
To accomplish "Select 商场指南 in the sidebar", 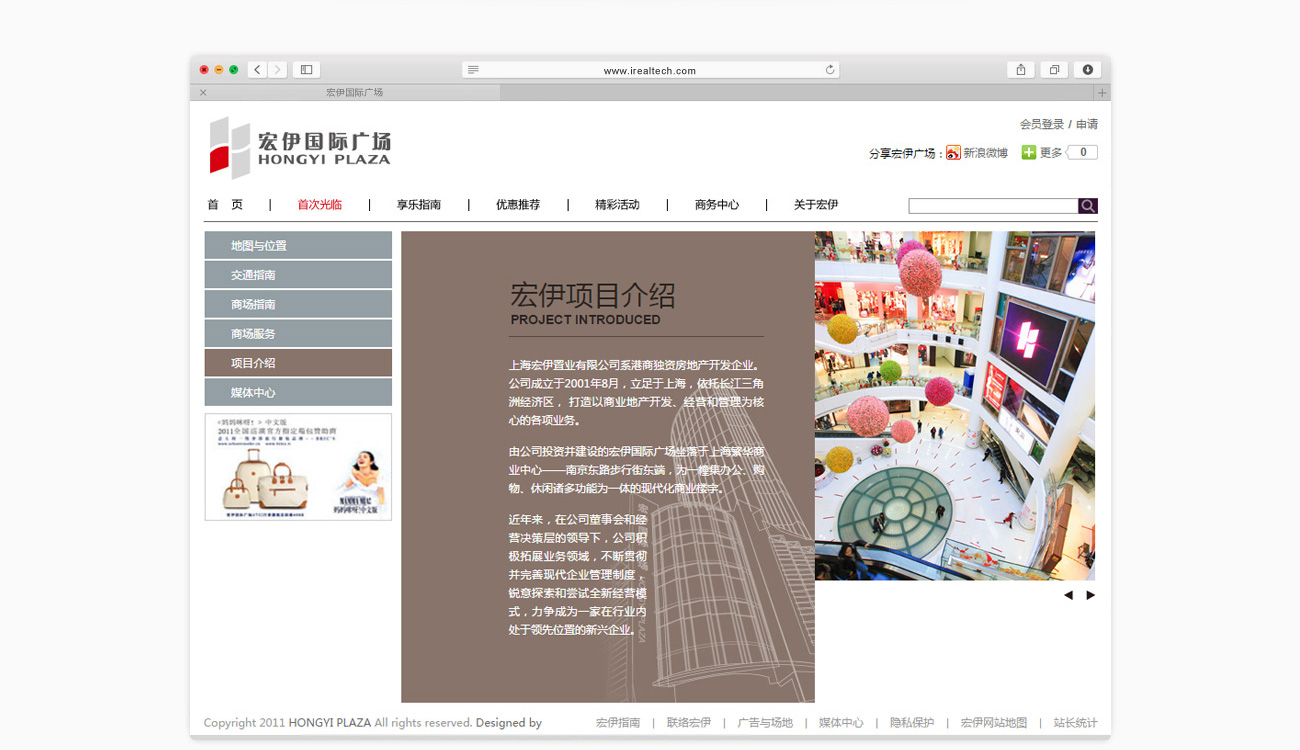I will [298, 304].
